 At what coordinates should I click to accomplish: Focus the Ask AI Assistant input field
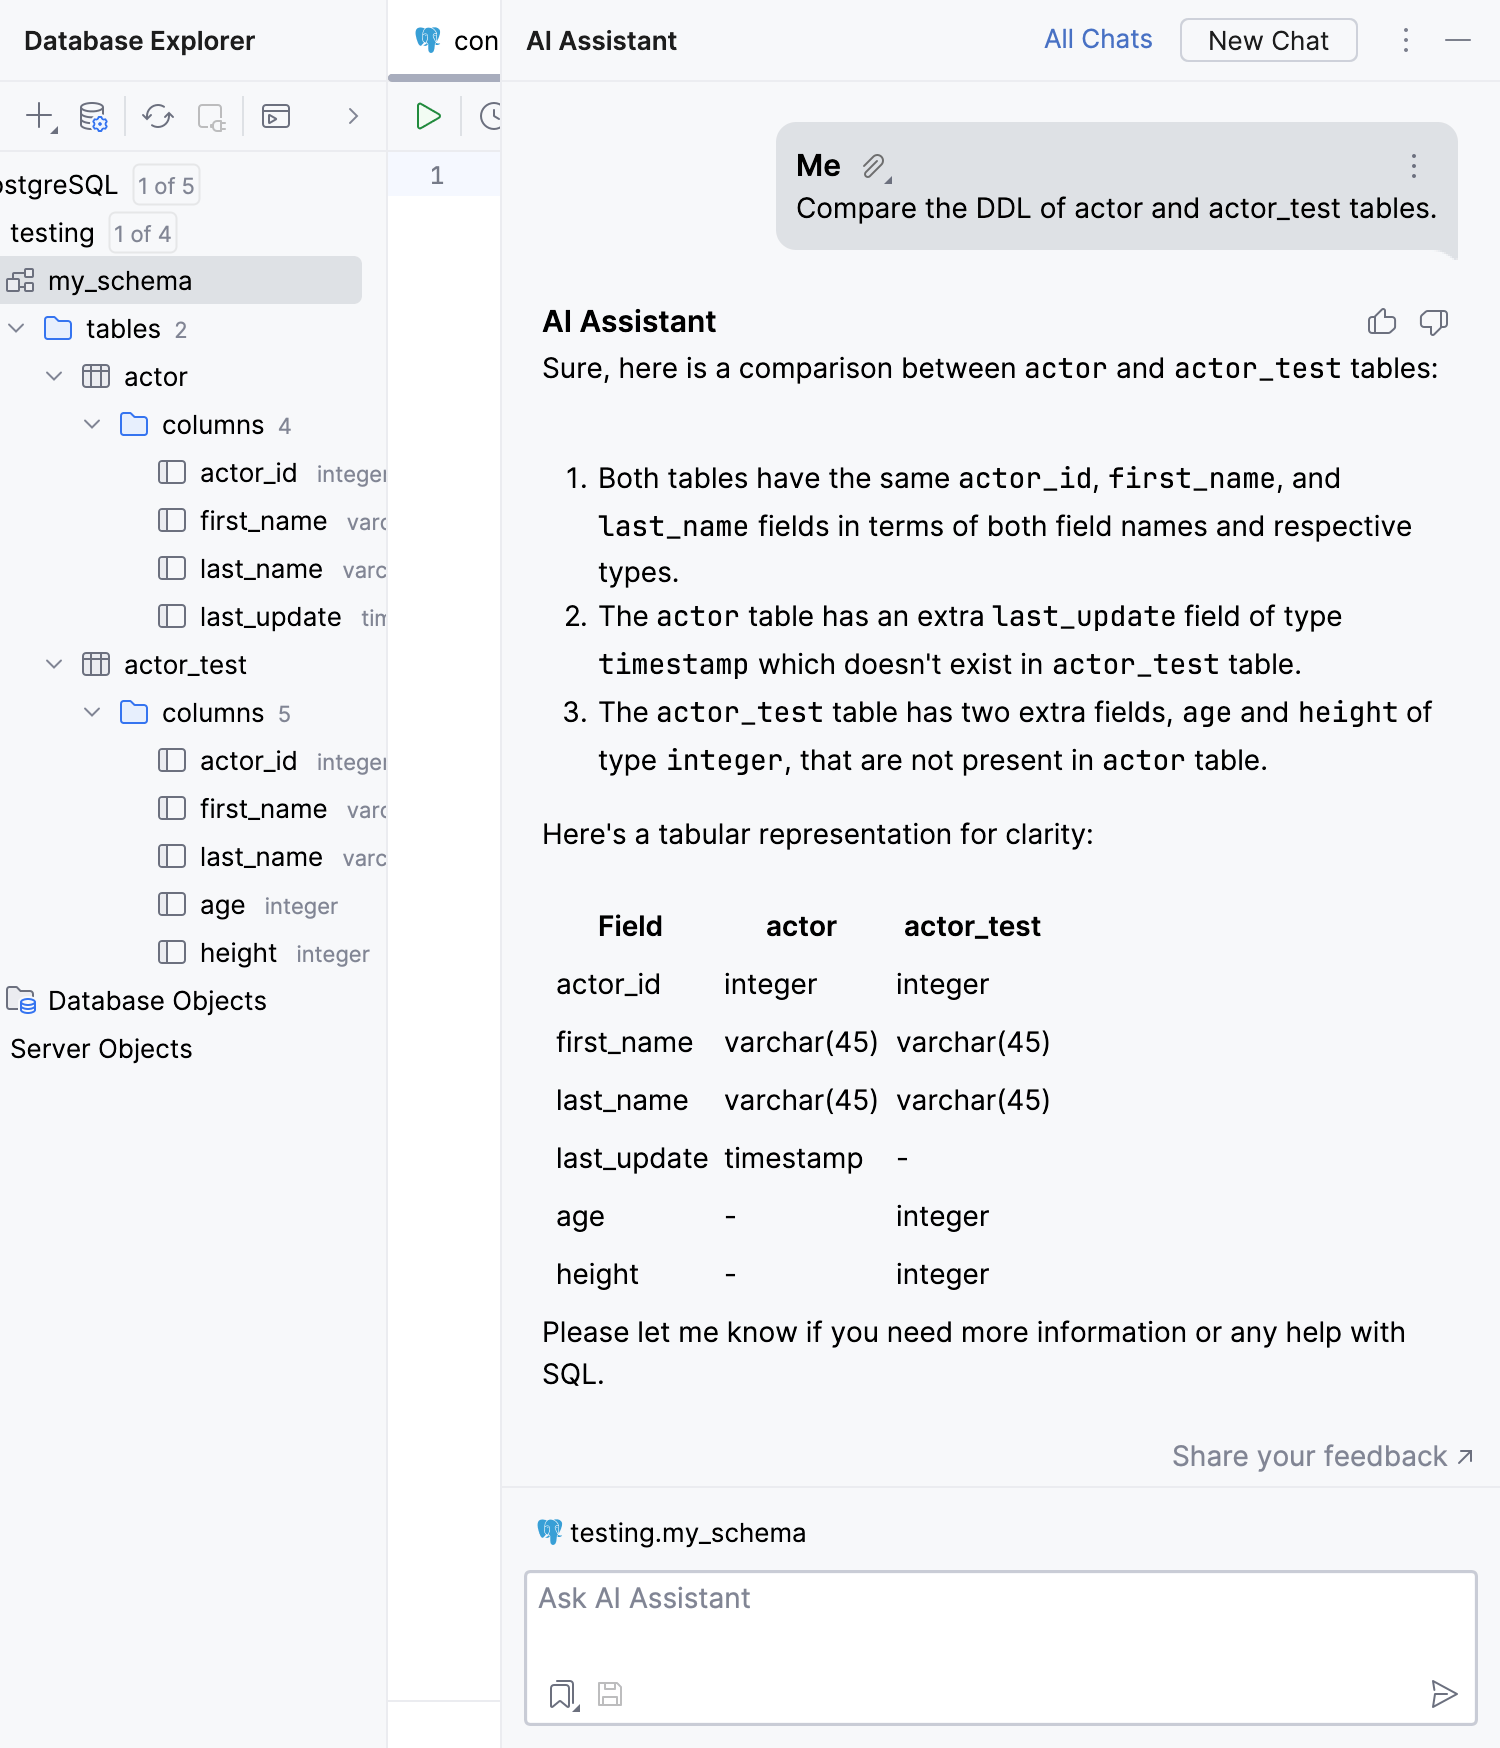(x=1000, y=1620)
